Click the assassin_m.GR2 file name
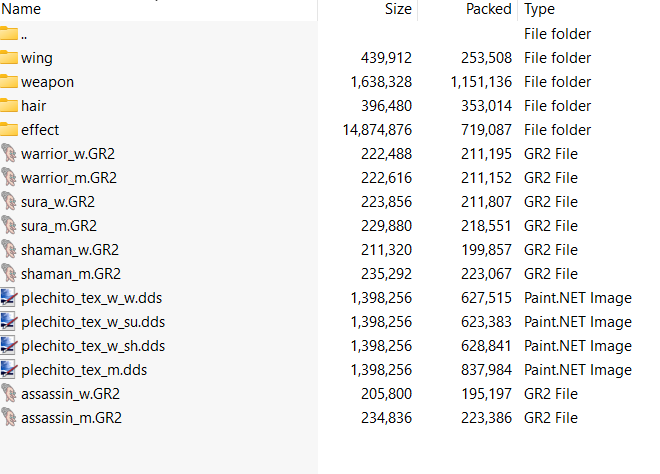Viewport: 660px width, 474px height. click(x=70, y=418)
